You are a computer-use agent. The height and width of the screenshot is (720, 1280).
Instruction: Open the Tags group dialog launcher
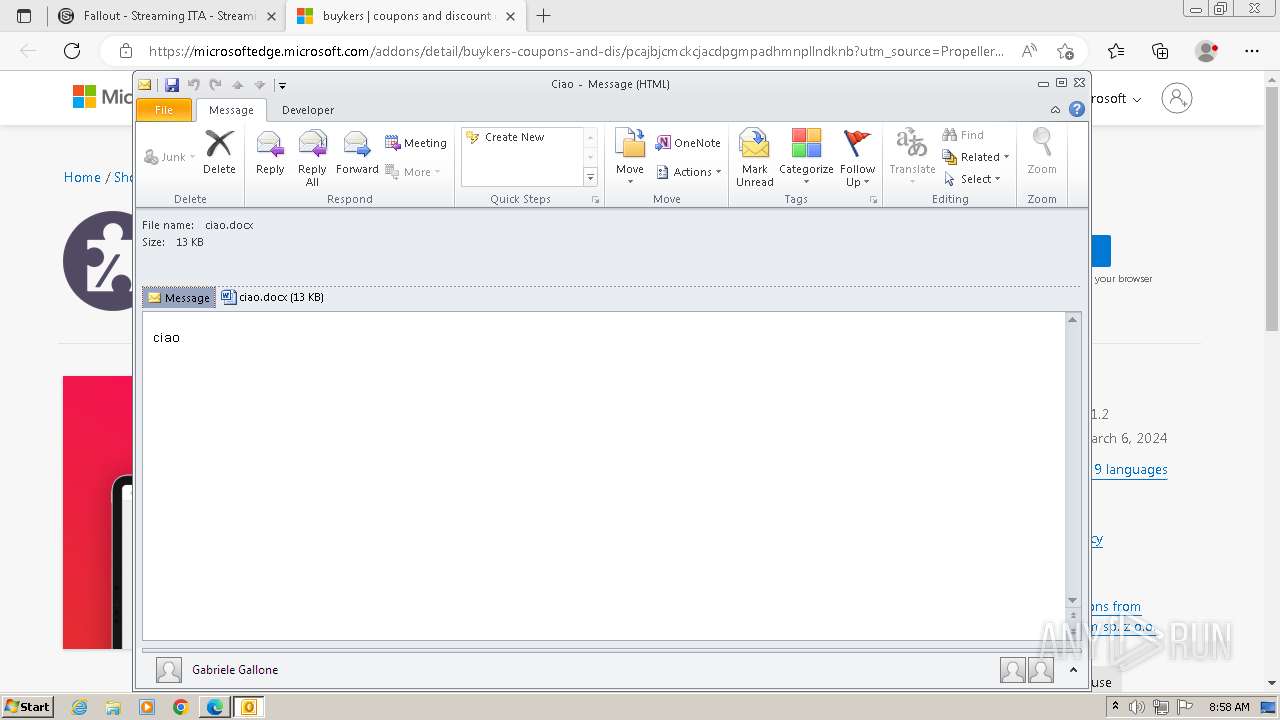(x=873, y=200)
